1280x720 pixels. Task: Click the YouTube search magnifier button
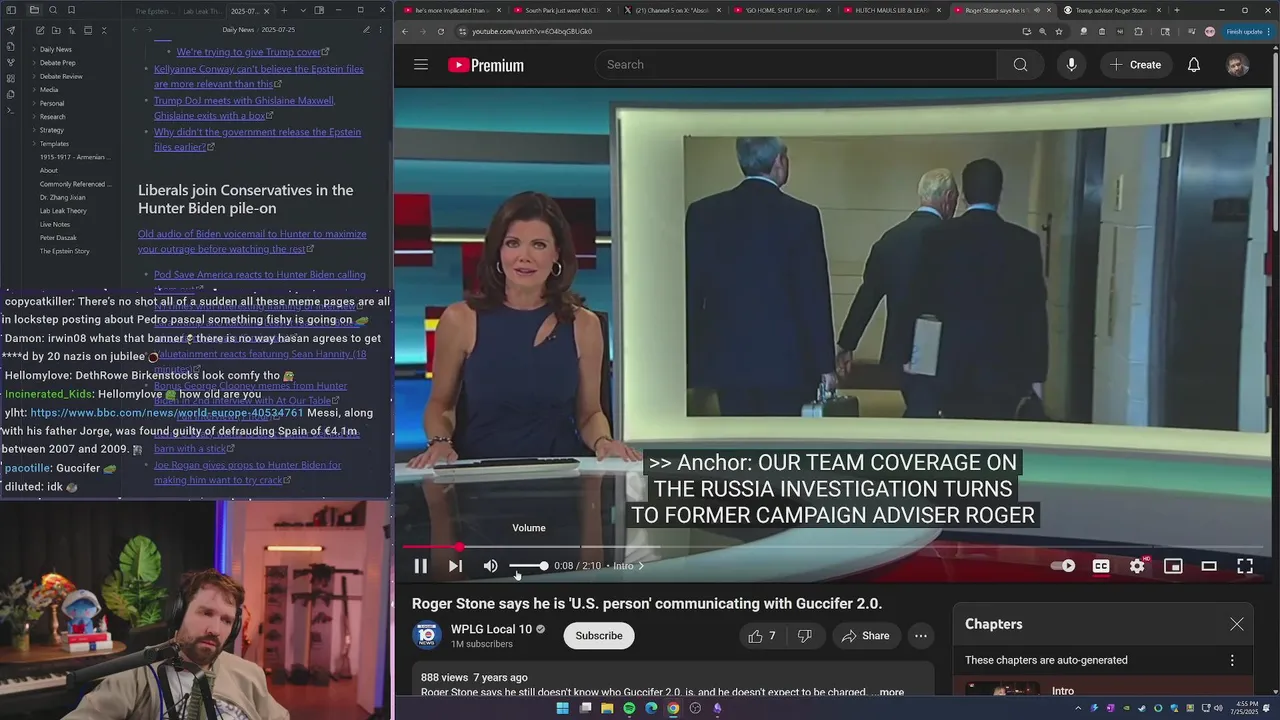(1020, 65)
